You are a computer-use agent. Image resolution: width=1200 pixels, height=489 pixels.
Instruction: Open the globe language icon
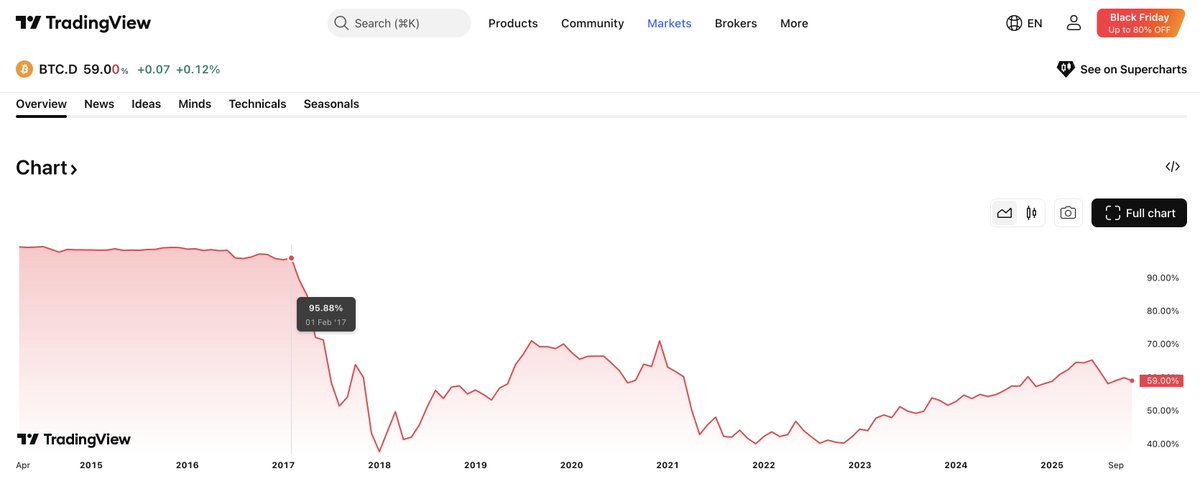[x=1014, y=23]
